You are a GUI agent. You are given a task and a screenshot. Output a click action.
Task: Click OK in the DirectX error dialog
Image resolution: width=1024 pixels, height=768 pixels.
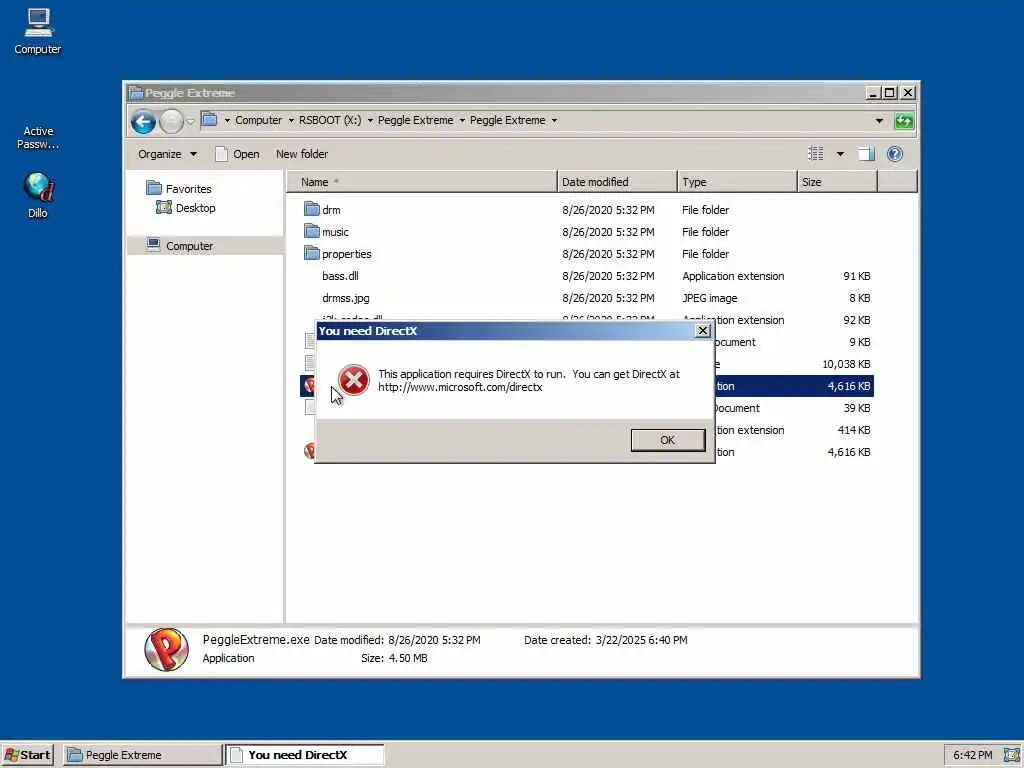coord(667,440)
